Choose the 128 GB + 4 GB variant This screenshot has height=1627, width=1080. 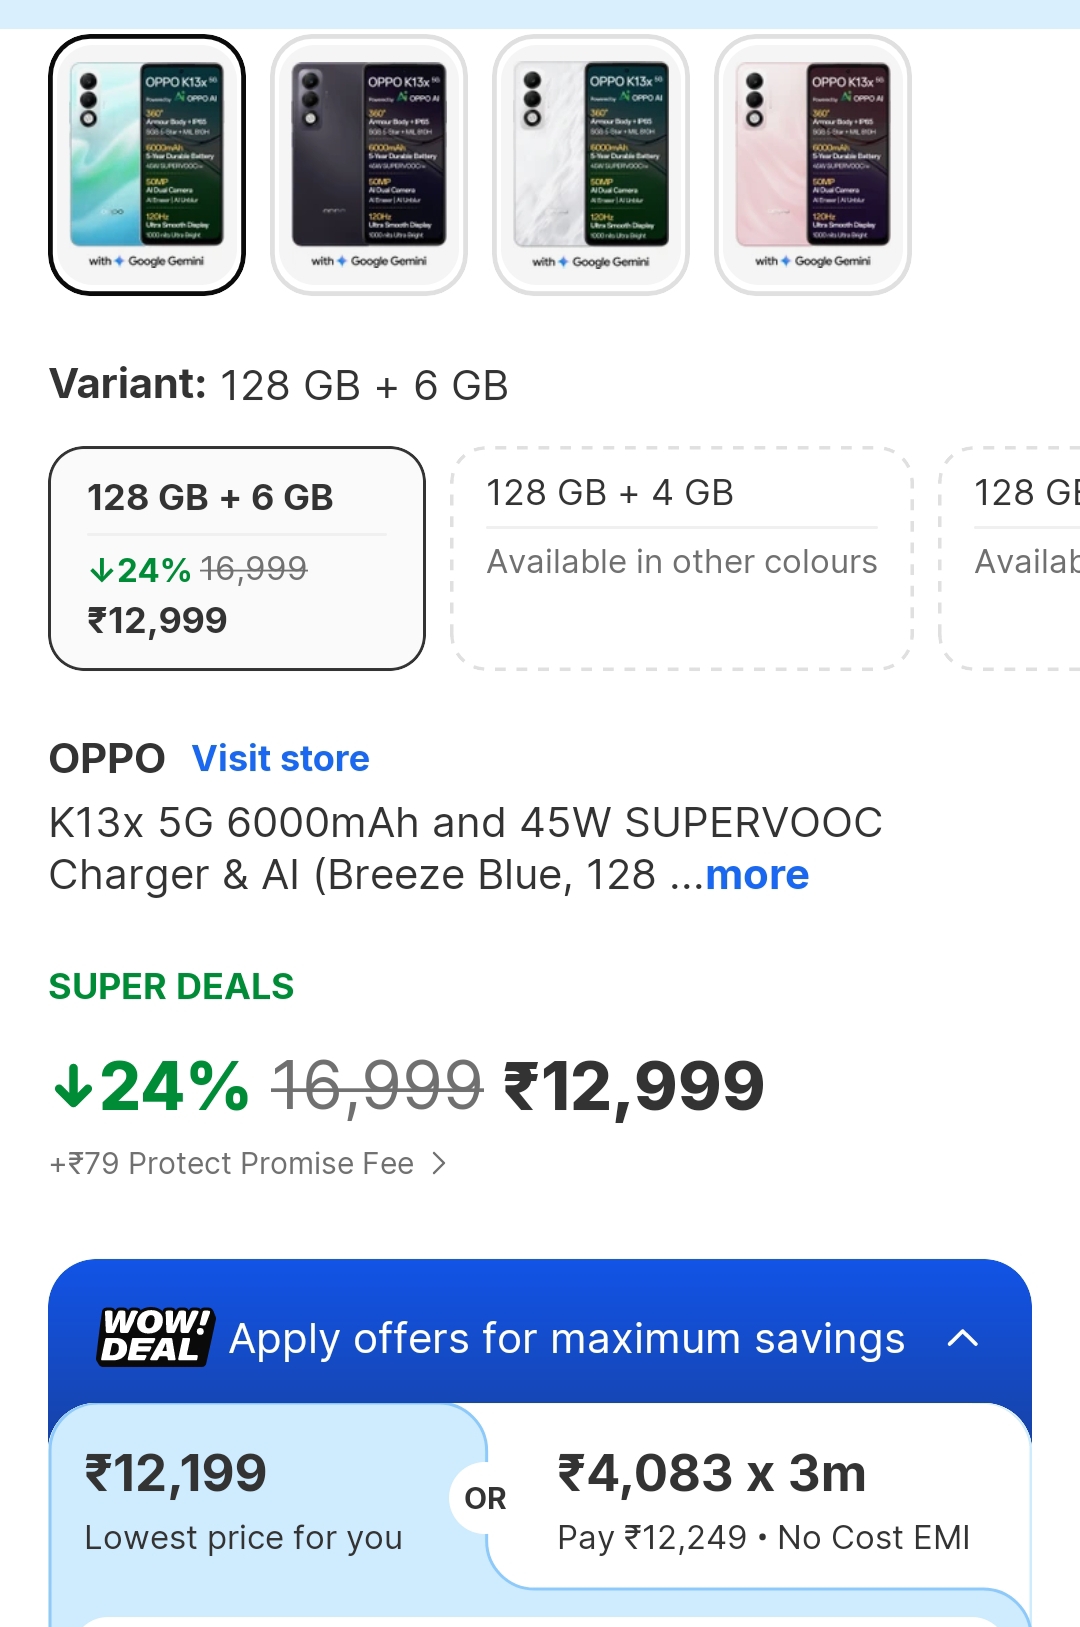[682, 558]
